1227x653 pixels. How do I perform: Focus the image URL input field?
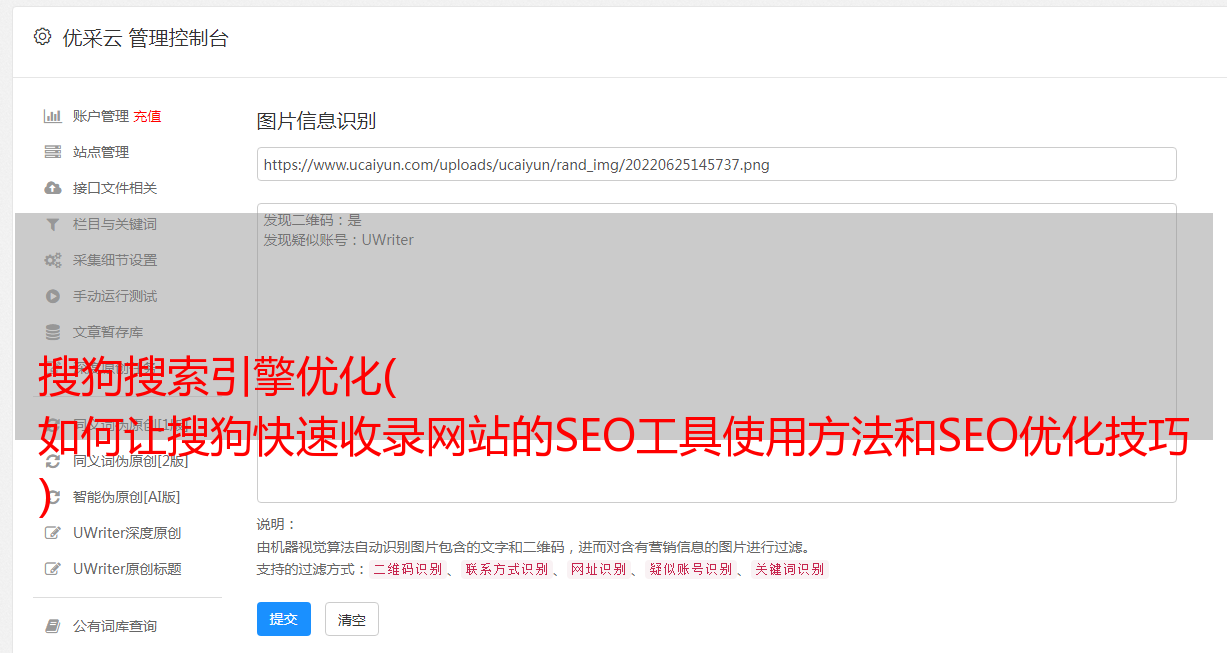coord(716,164)
